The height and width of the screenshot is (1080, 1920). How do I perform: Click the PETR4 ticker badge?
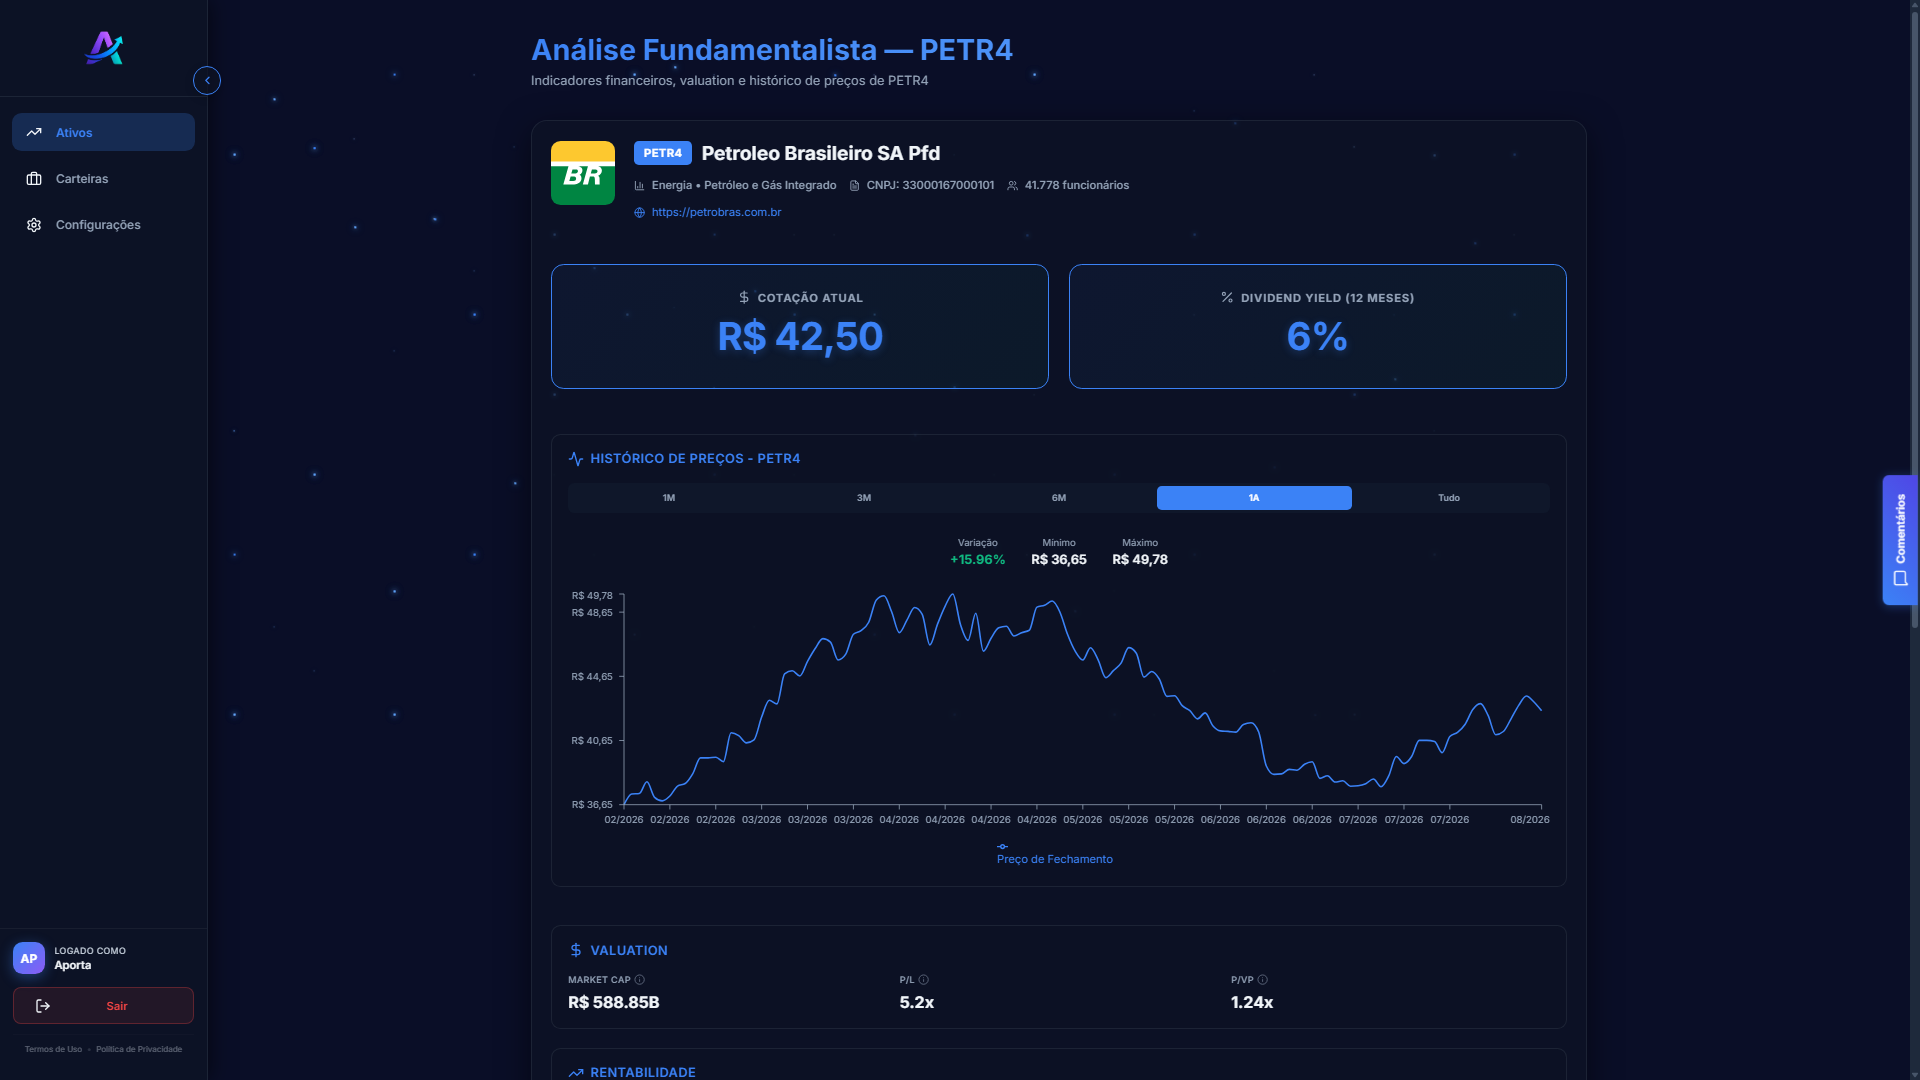[662, 153]
